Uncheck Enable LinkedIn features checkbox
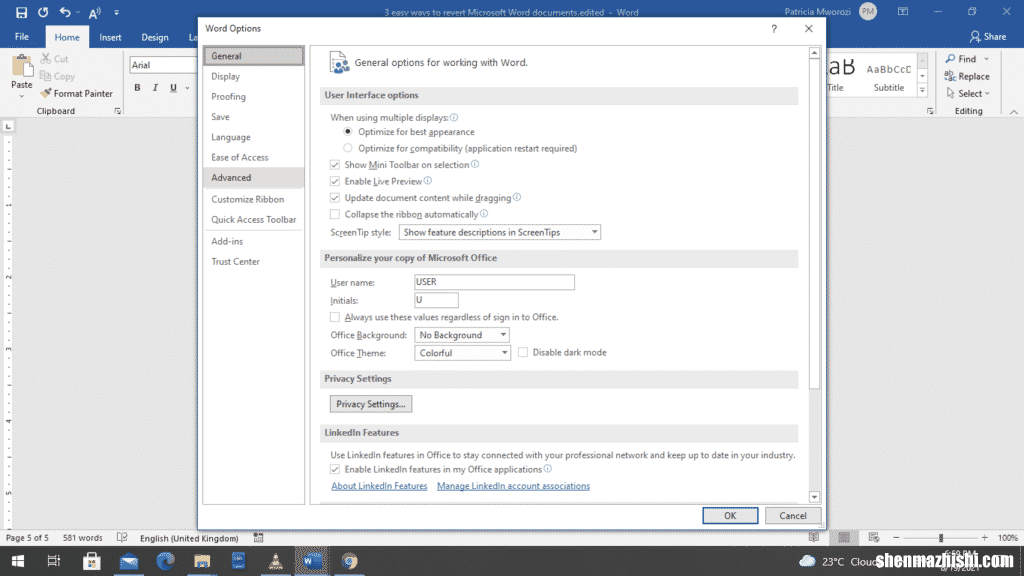 (x=335, y=469)
